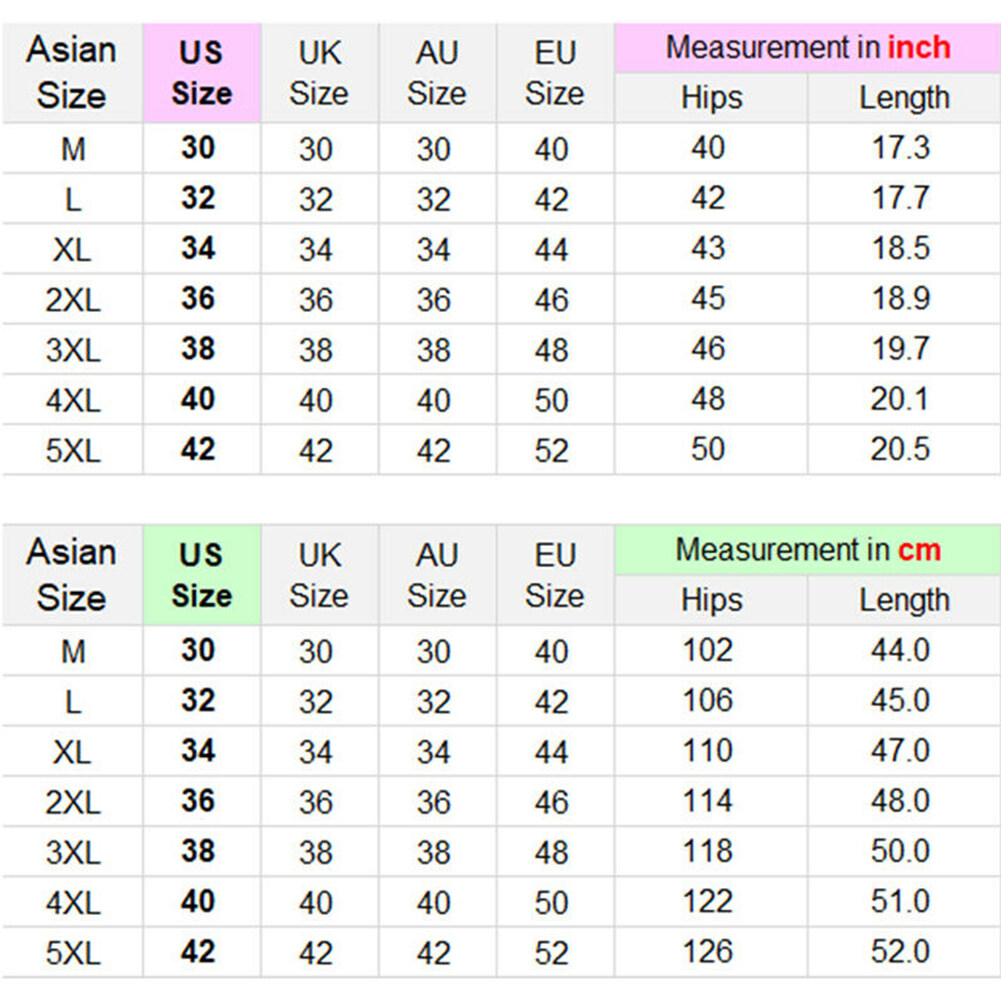This screenshot has width=1001, height=1001.
Task: Select the "Measurement in cm" header
Action: point(807,550)
